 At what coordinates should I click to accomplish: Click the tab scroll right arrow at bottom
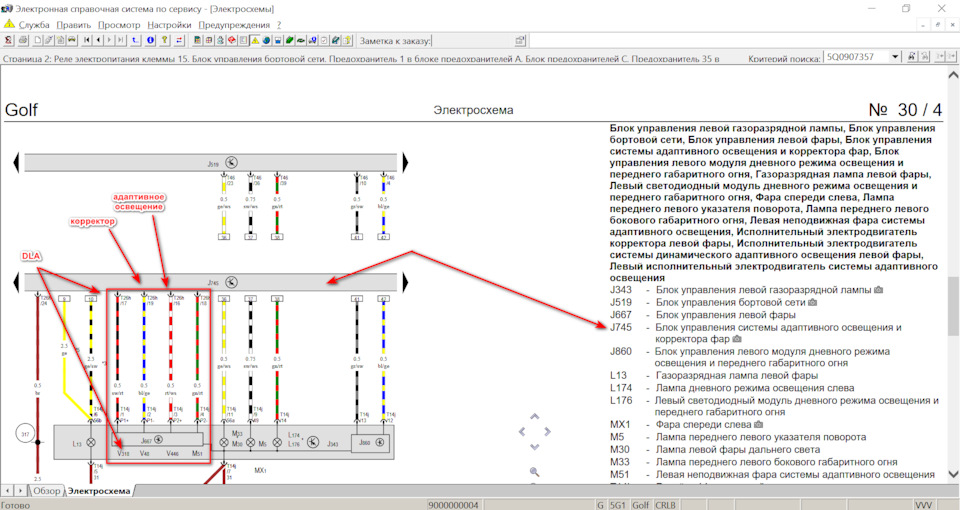coord(20,491)
